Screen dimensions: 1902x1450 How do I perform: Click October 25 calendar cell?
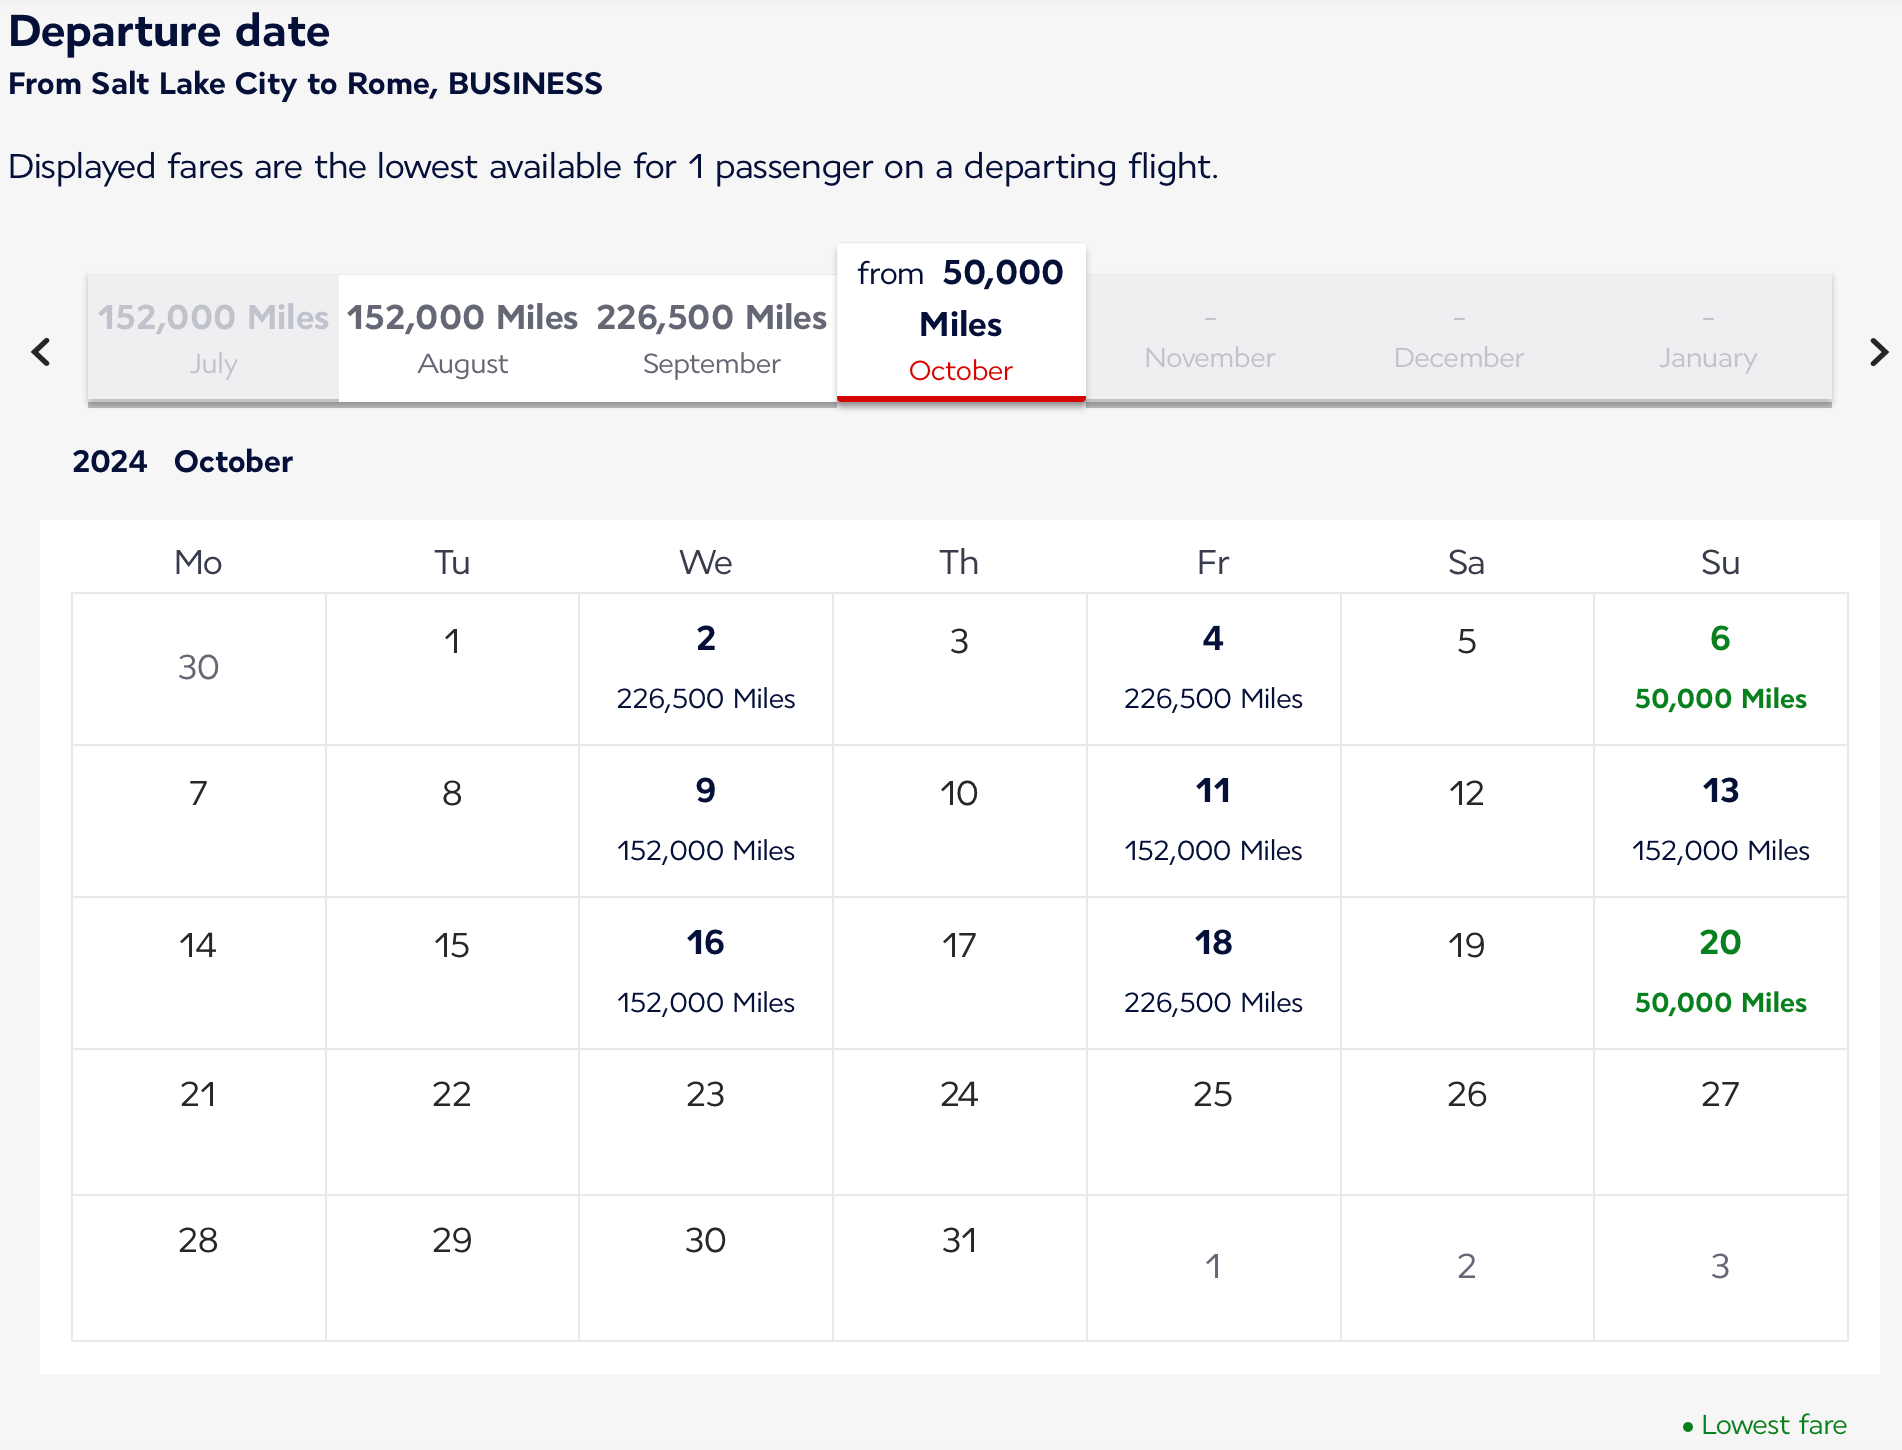pyautogui.click(x=1213, y=1120)
